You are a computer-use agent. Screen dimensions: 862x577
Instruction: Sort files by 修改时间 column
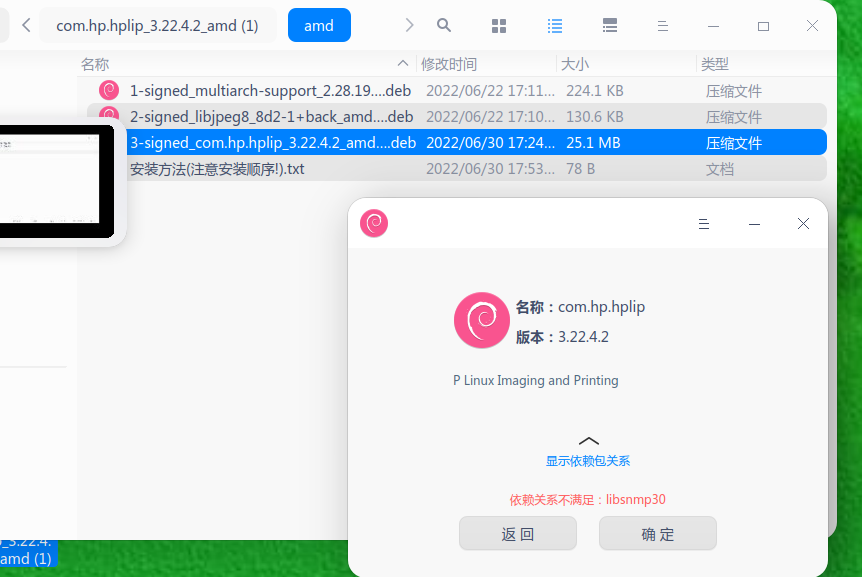(449, 64)
